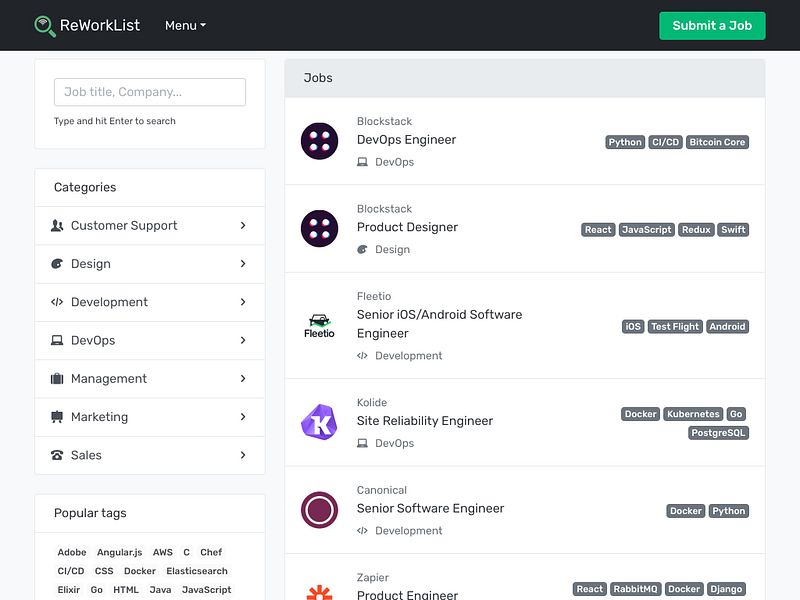Click code icon under Senior Software Engineer
The height and width of the screenshot is (600, 800).
[x=362, y=531]
